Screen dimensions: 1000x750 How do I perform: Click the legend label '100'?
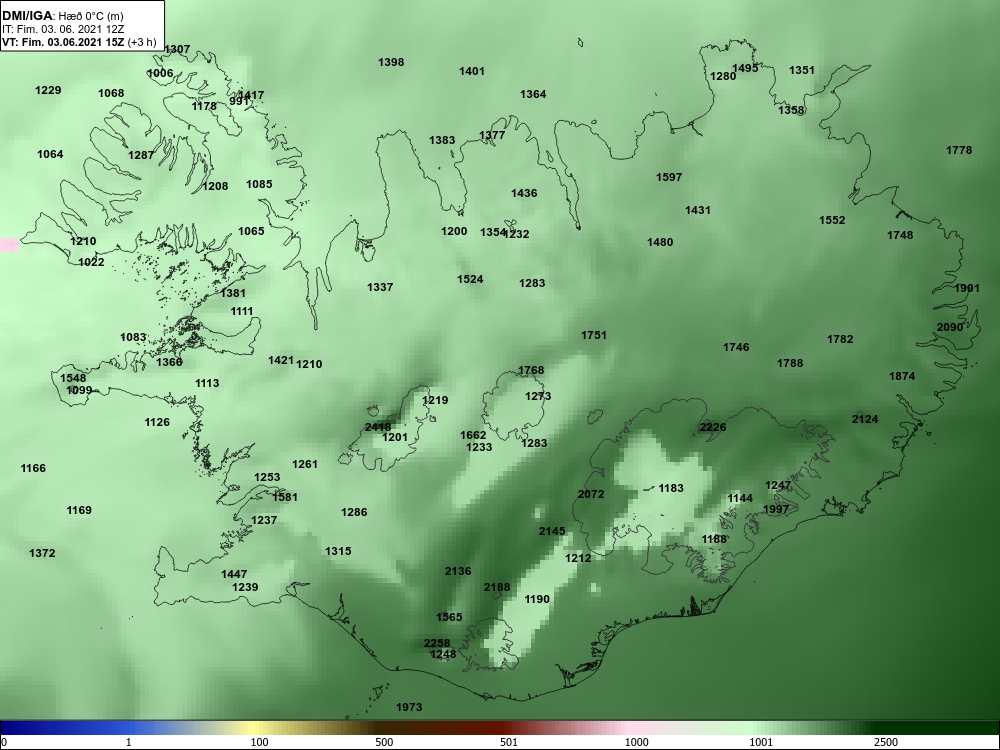pos(259,742)
